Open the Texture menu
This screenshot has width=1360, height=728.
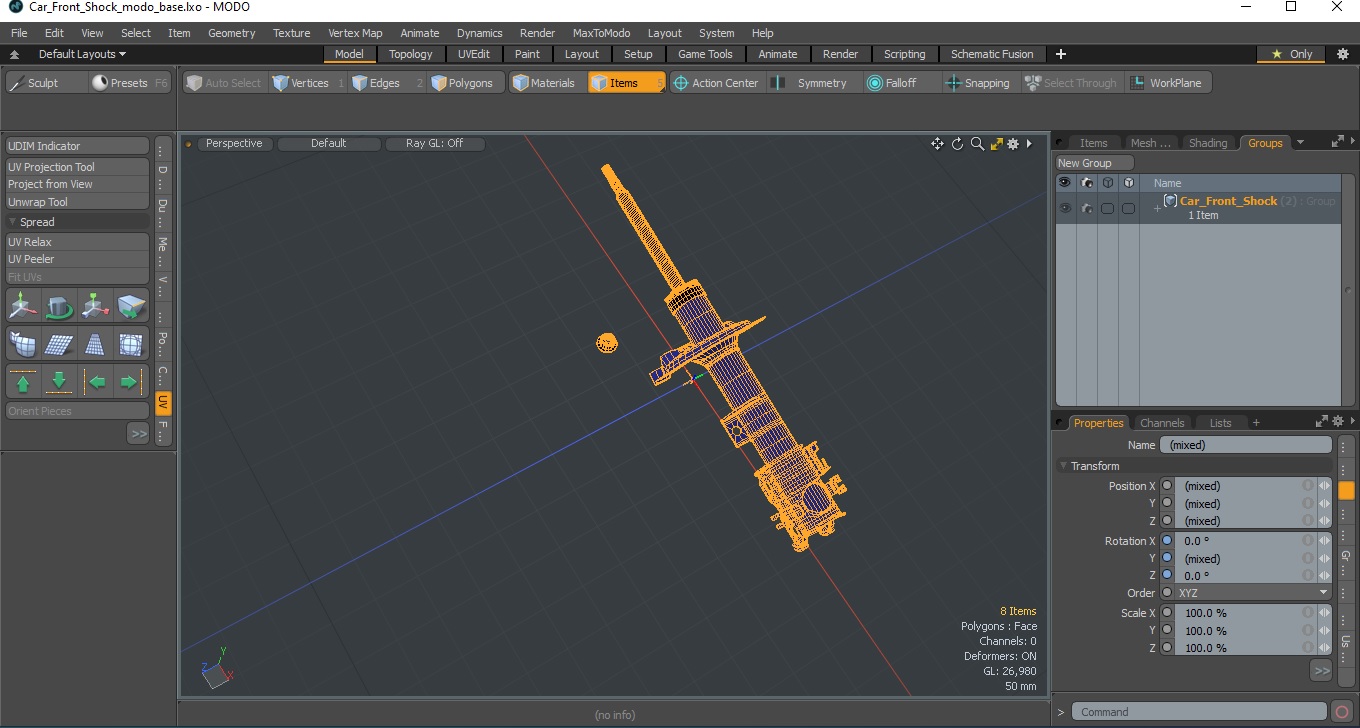click(292, 33)
